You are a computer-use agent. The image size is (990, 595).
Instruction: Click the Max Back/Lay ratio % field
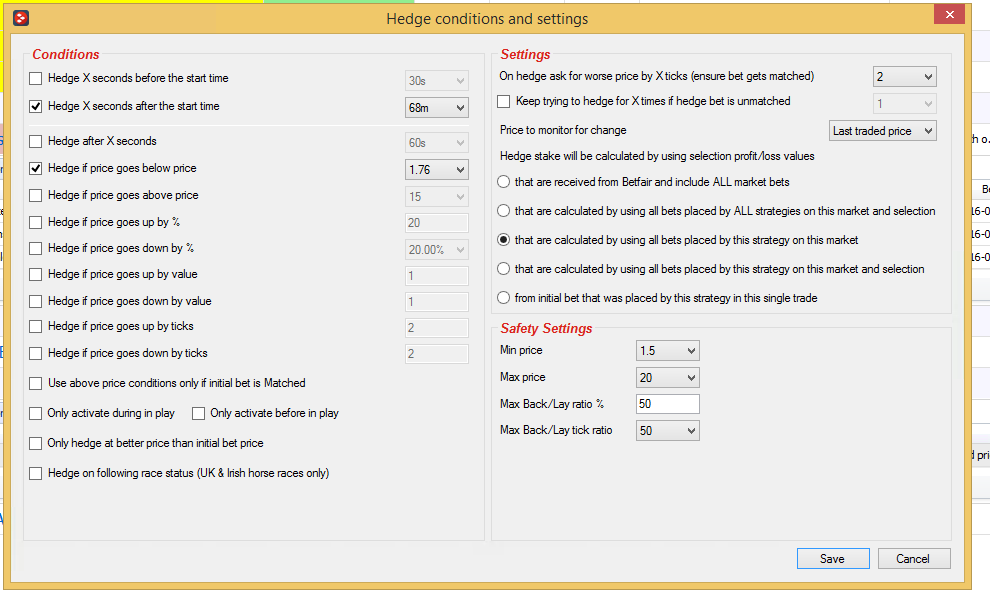tap(668, 404)
